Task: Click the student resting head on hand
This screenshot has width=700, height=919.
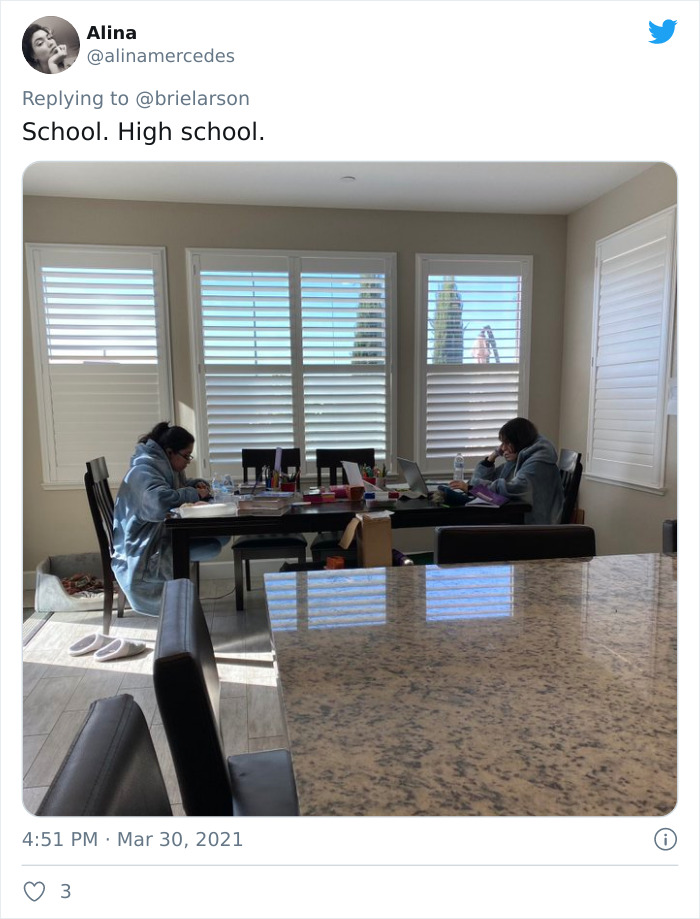Action: pyautogui.click(x=519, y=470)
